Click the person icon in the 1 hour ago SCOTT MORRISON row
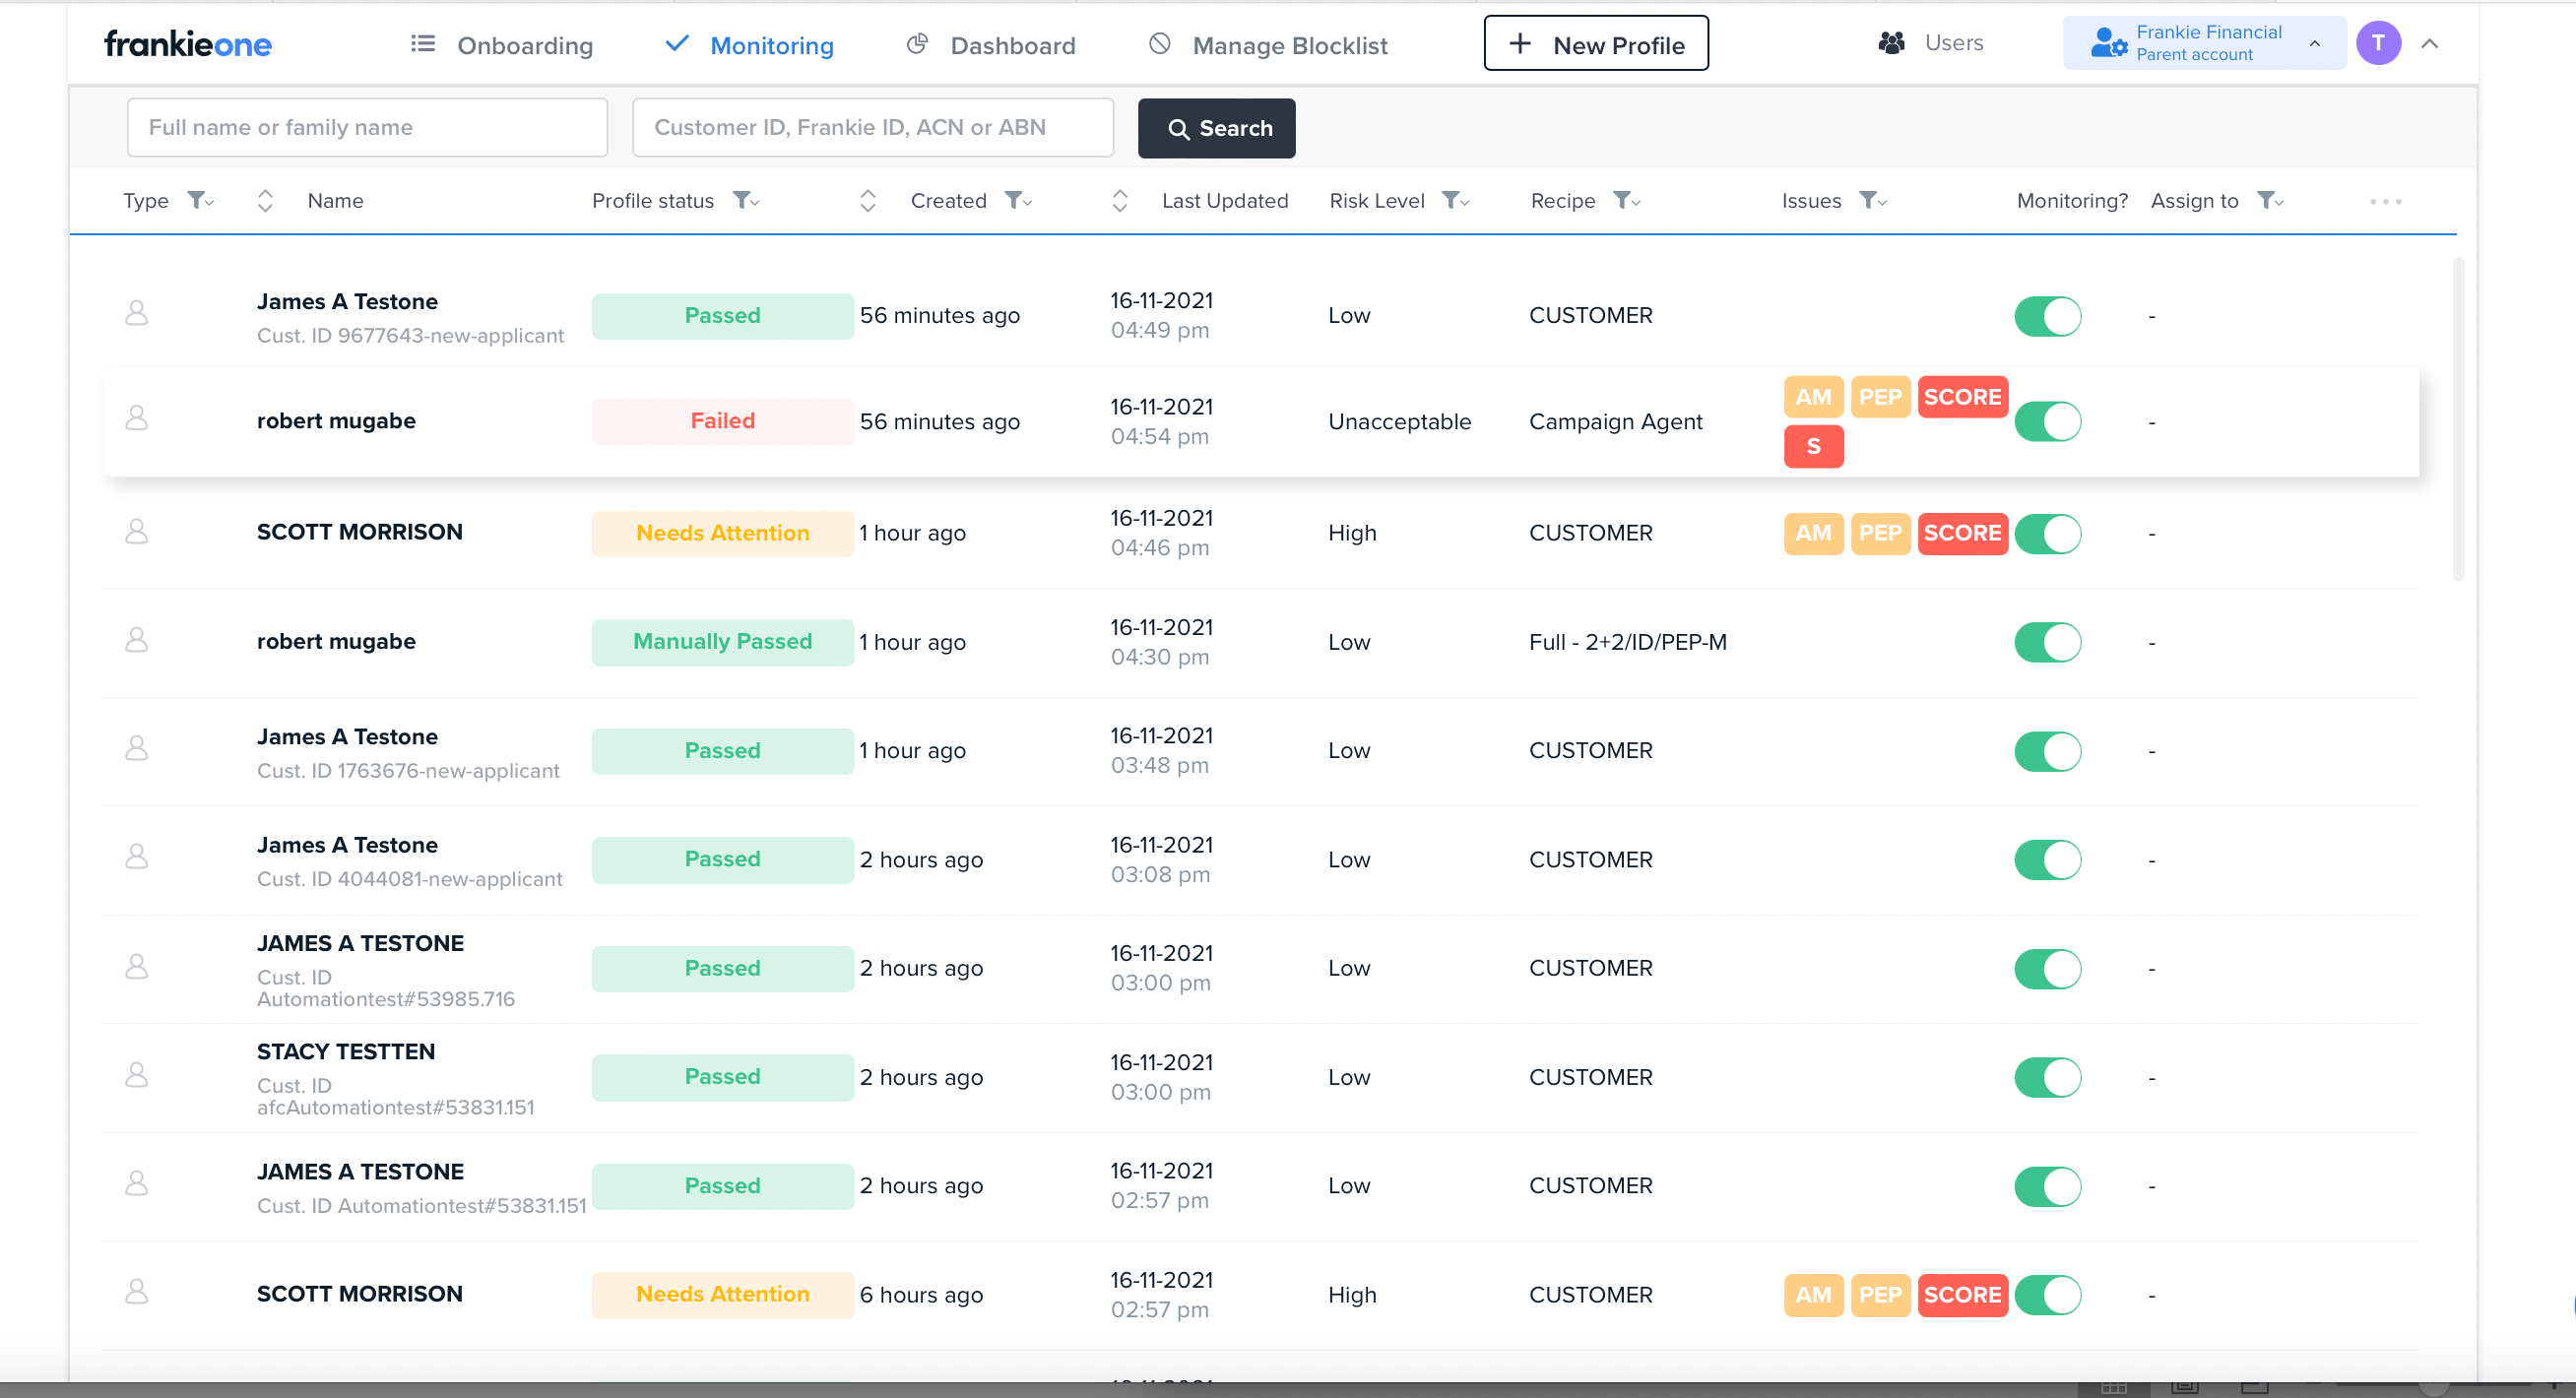Viewport: 2576px width, 1398px height. point(137,532)
